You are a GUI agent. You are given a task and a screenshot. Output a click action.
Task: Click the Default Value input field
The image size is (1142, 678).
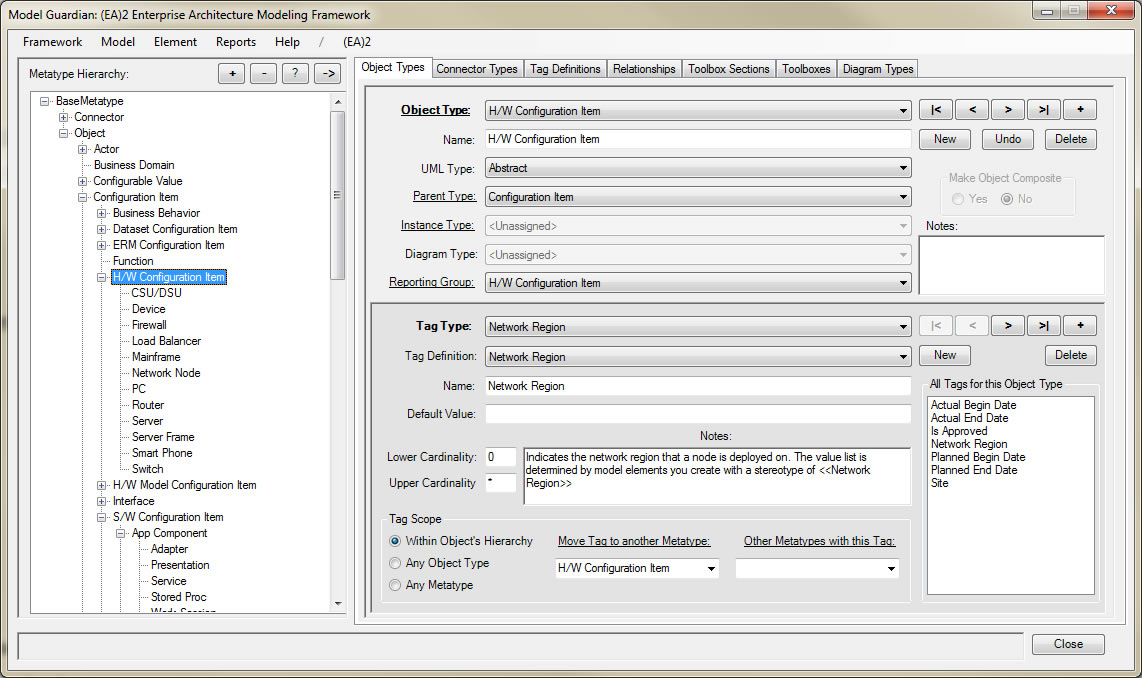pyautogui.click(x=698, y=414)
